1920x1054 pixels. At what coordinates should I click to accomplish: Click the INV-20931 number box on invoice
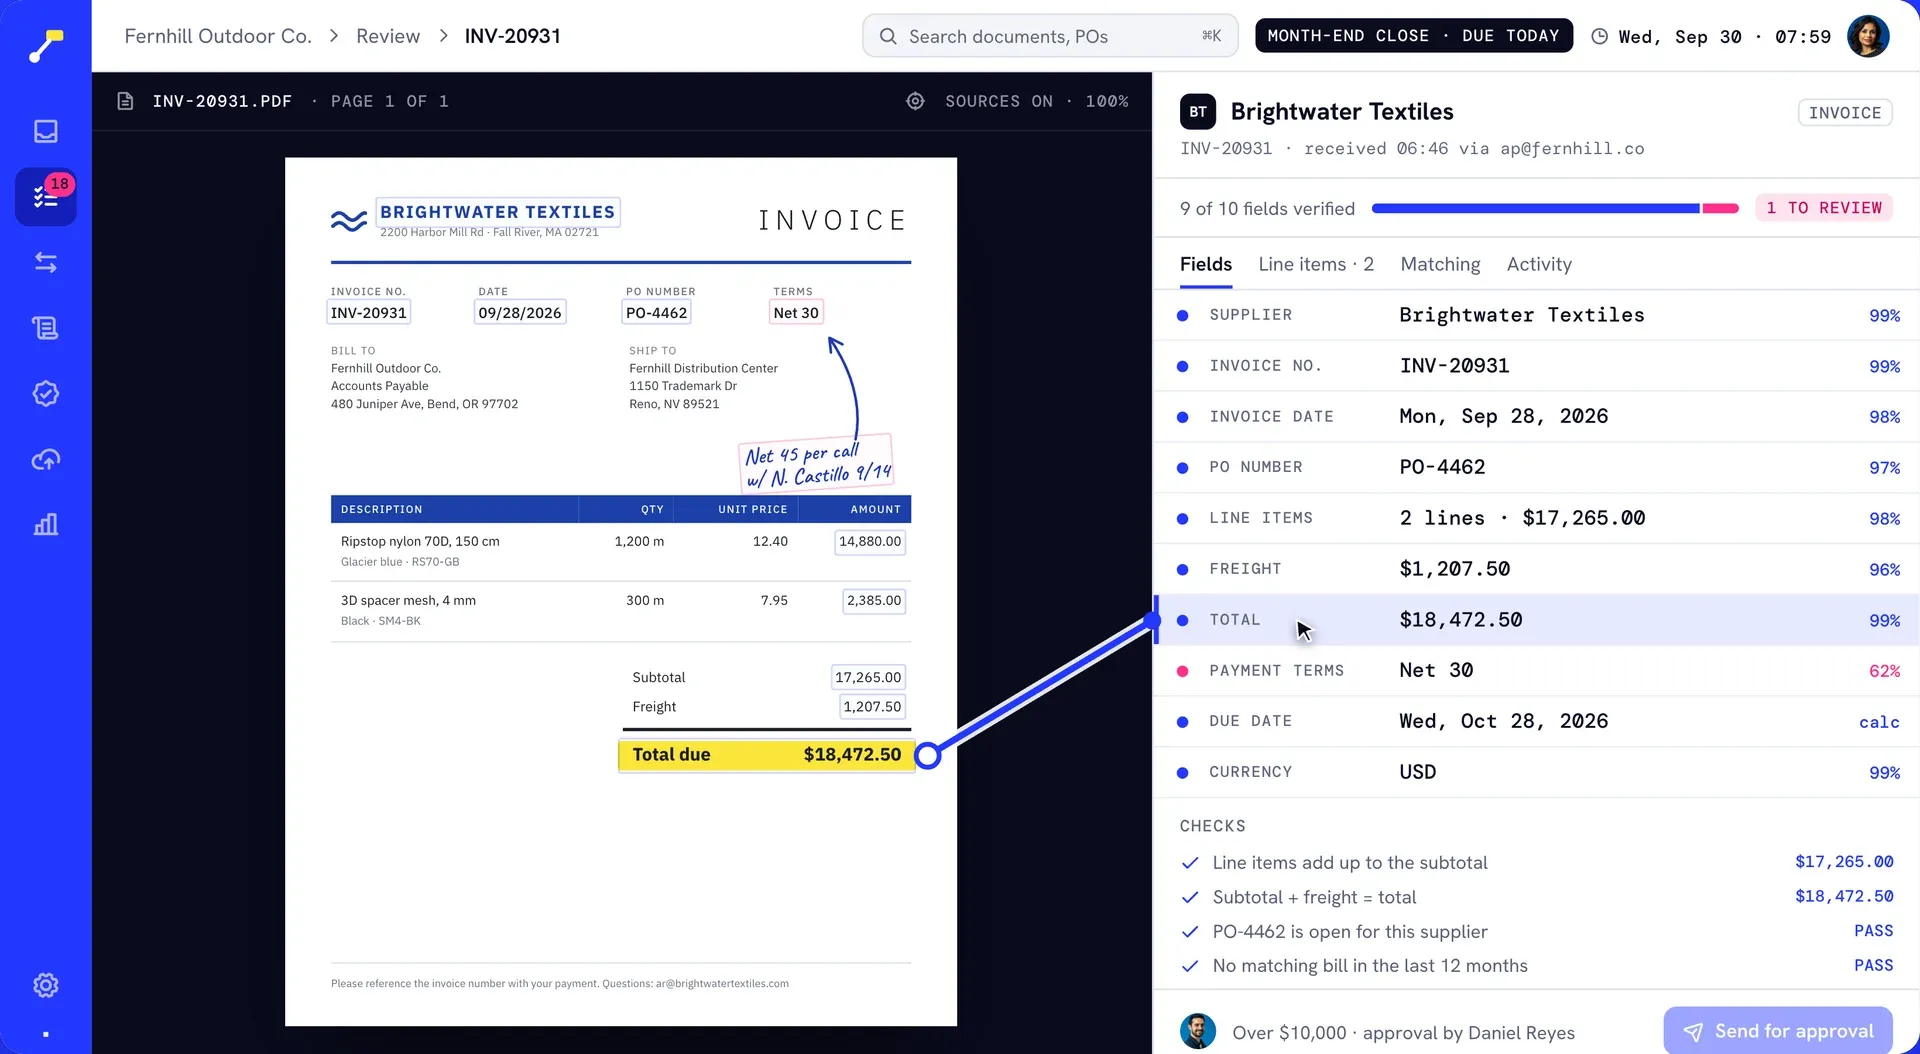[x=369, y=313]
